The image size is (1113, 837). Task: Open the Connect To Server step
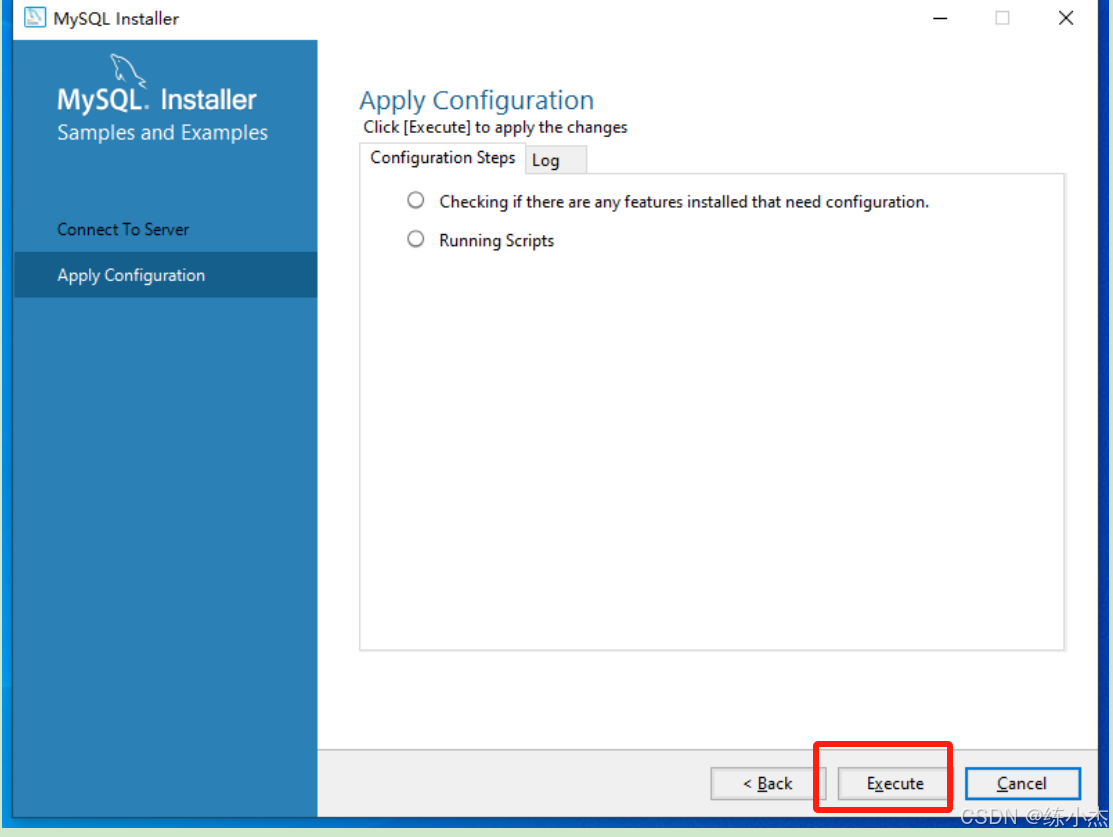click(x=123, y=229)
